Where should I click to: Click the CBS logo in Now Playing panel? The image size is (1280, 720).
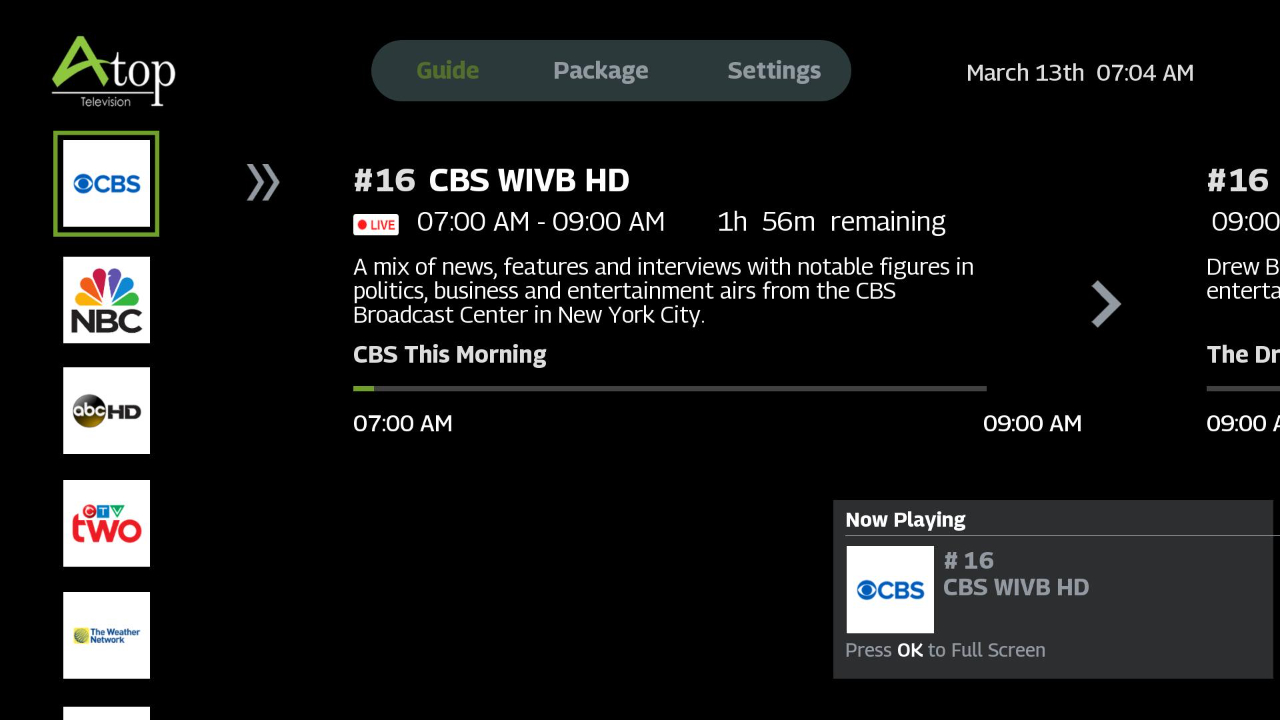point(889,589)
